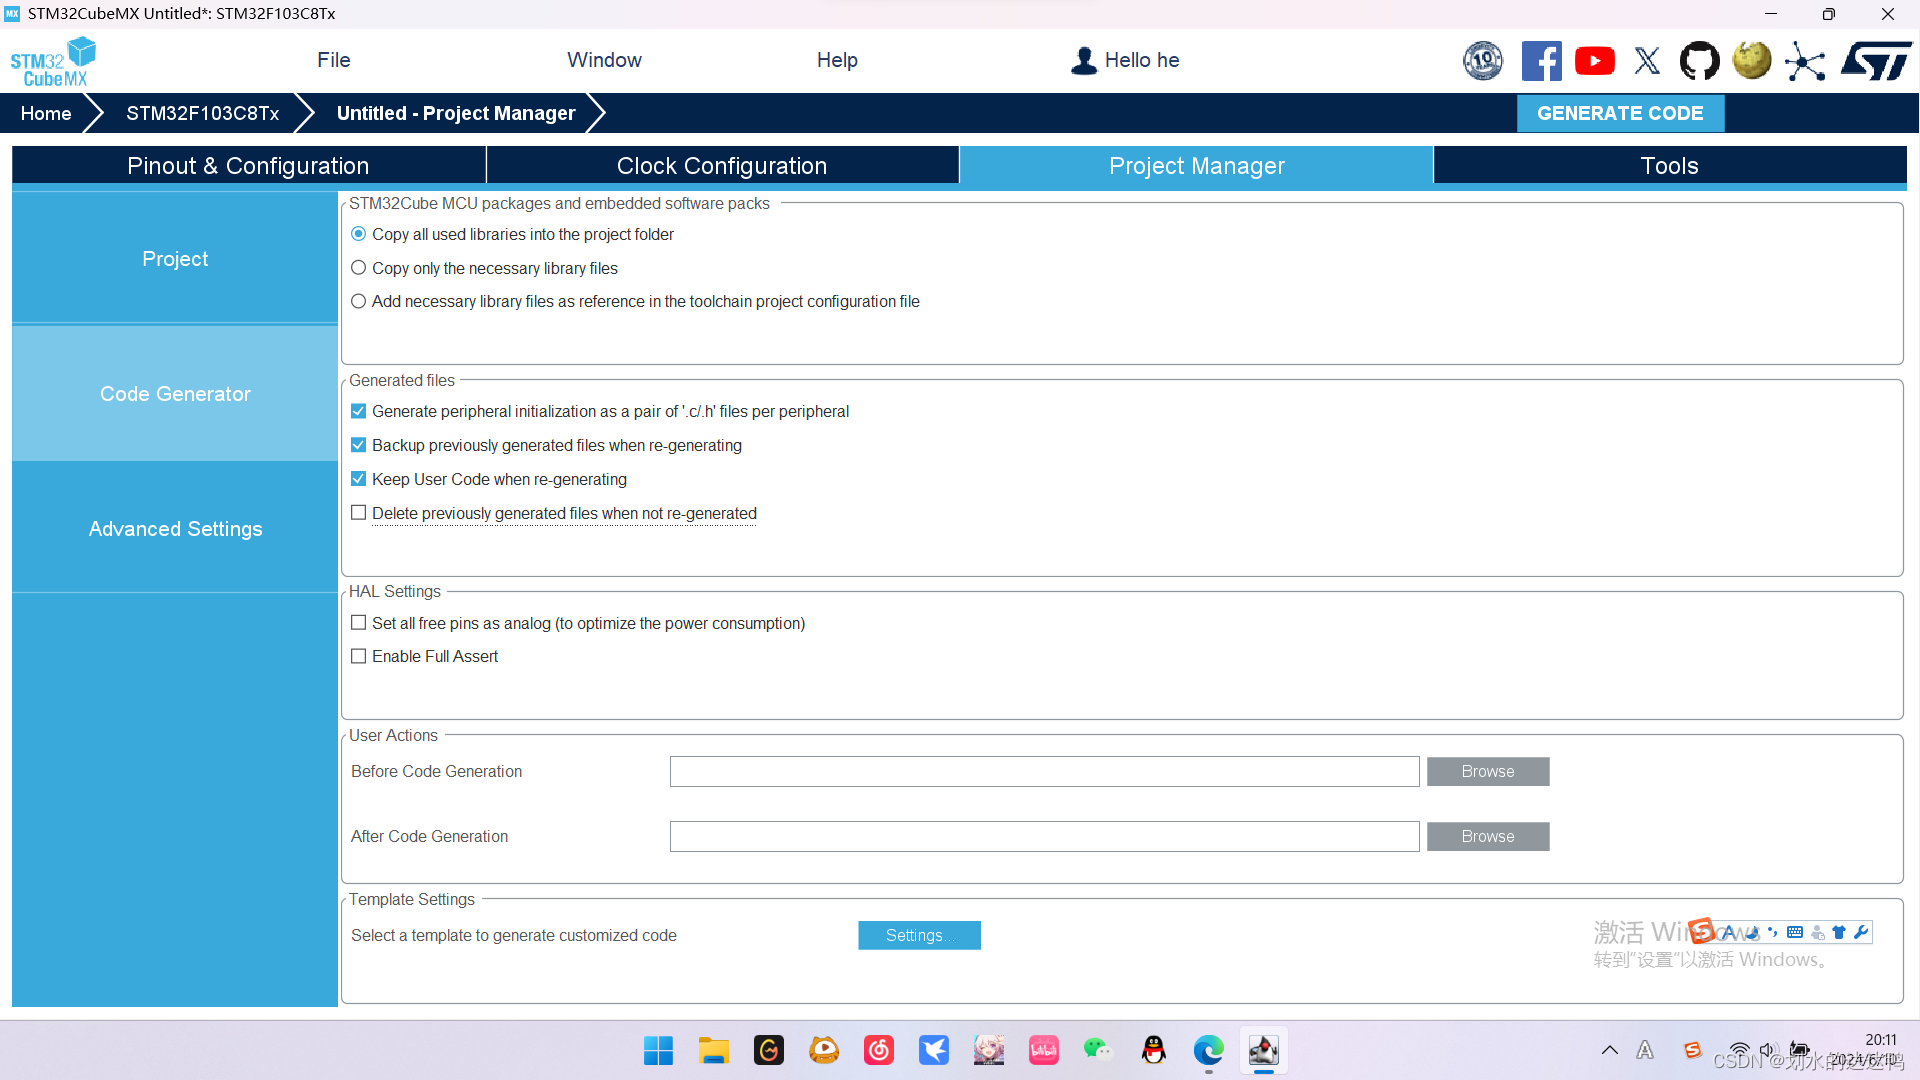Open the Help menu

click(837, 60)
